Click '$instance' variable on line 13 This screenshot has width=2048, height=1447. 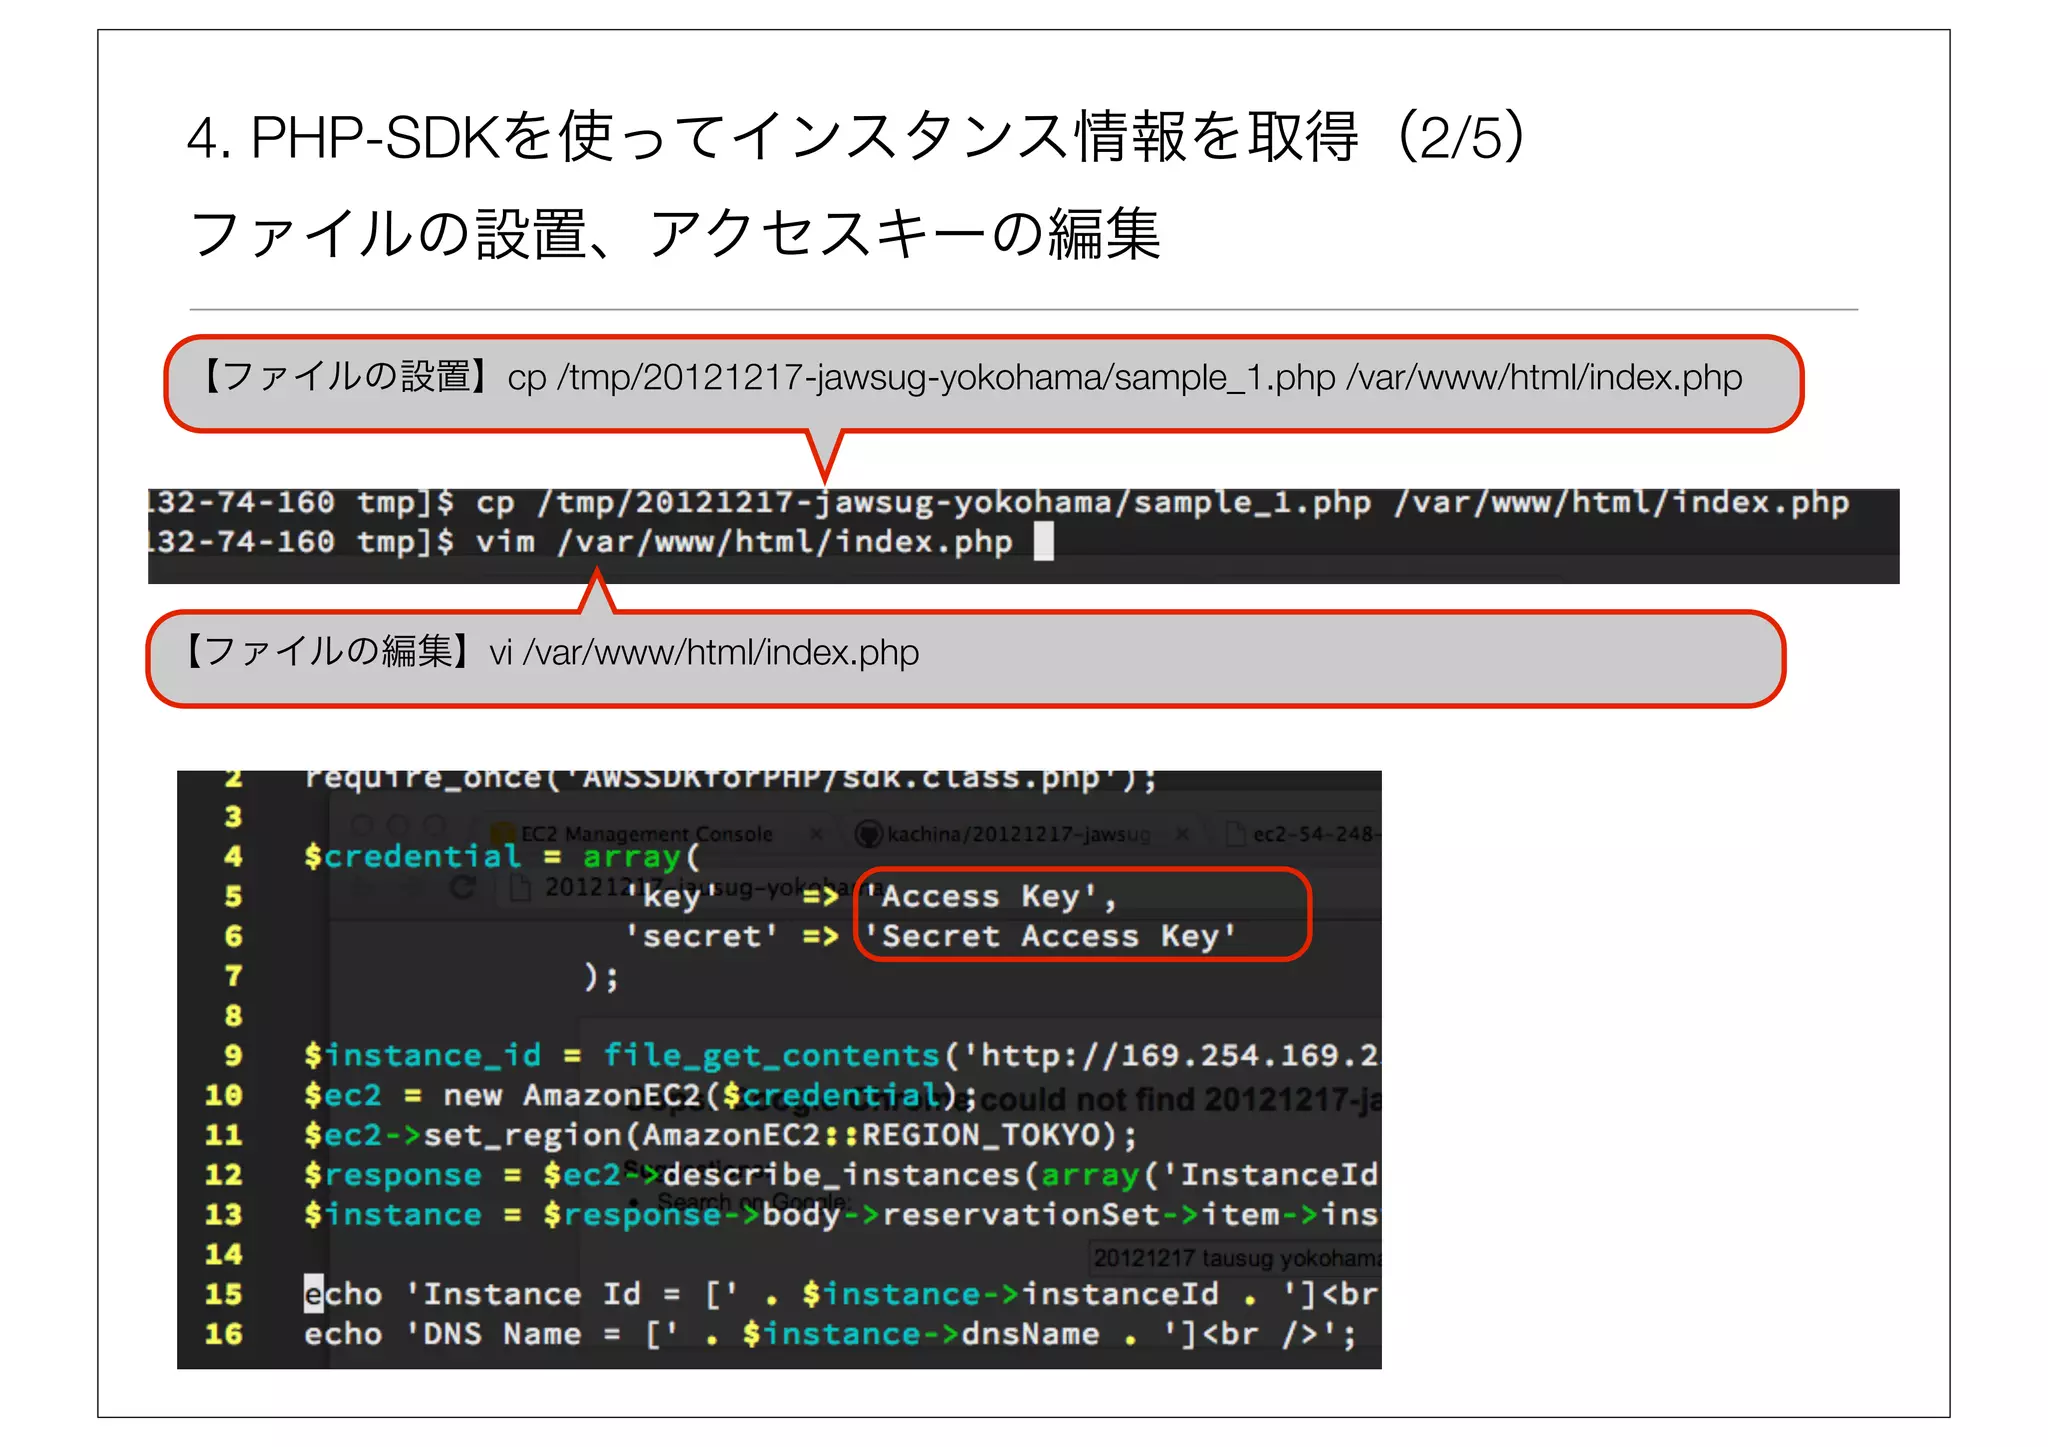(x=392, y=1216)
